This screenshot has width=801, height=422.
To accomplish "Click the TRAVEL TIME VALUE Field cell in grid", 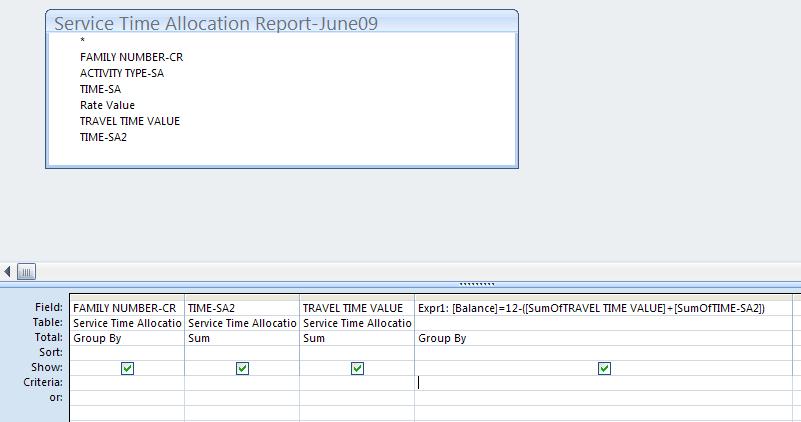I will point(357,308).
